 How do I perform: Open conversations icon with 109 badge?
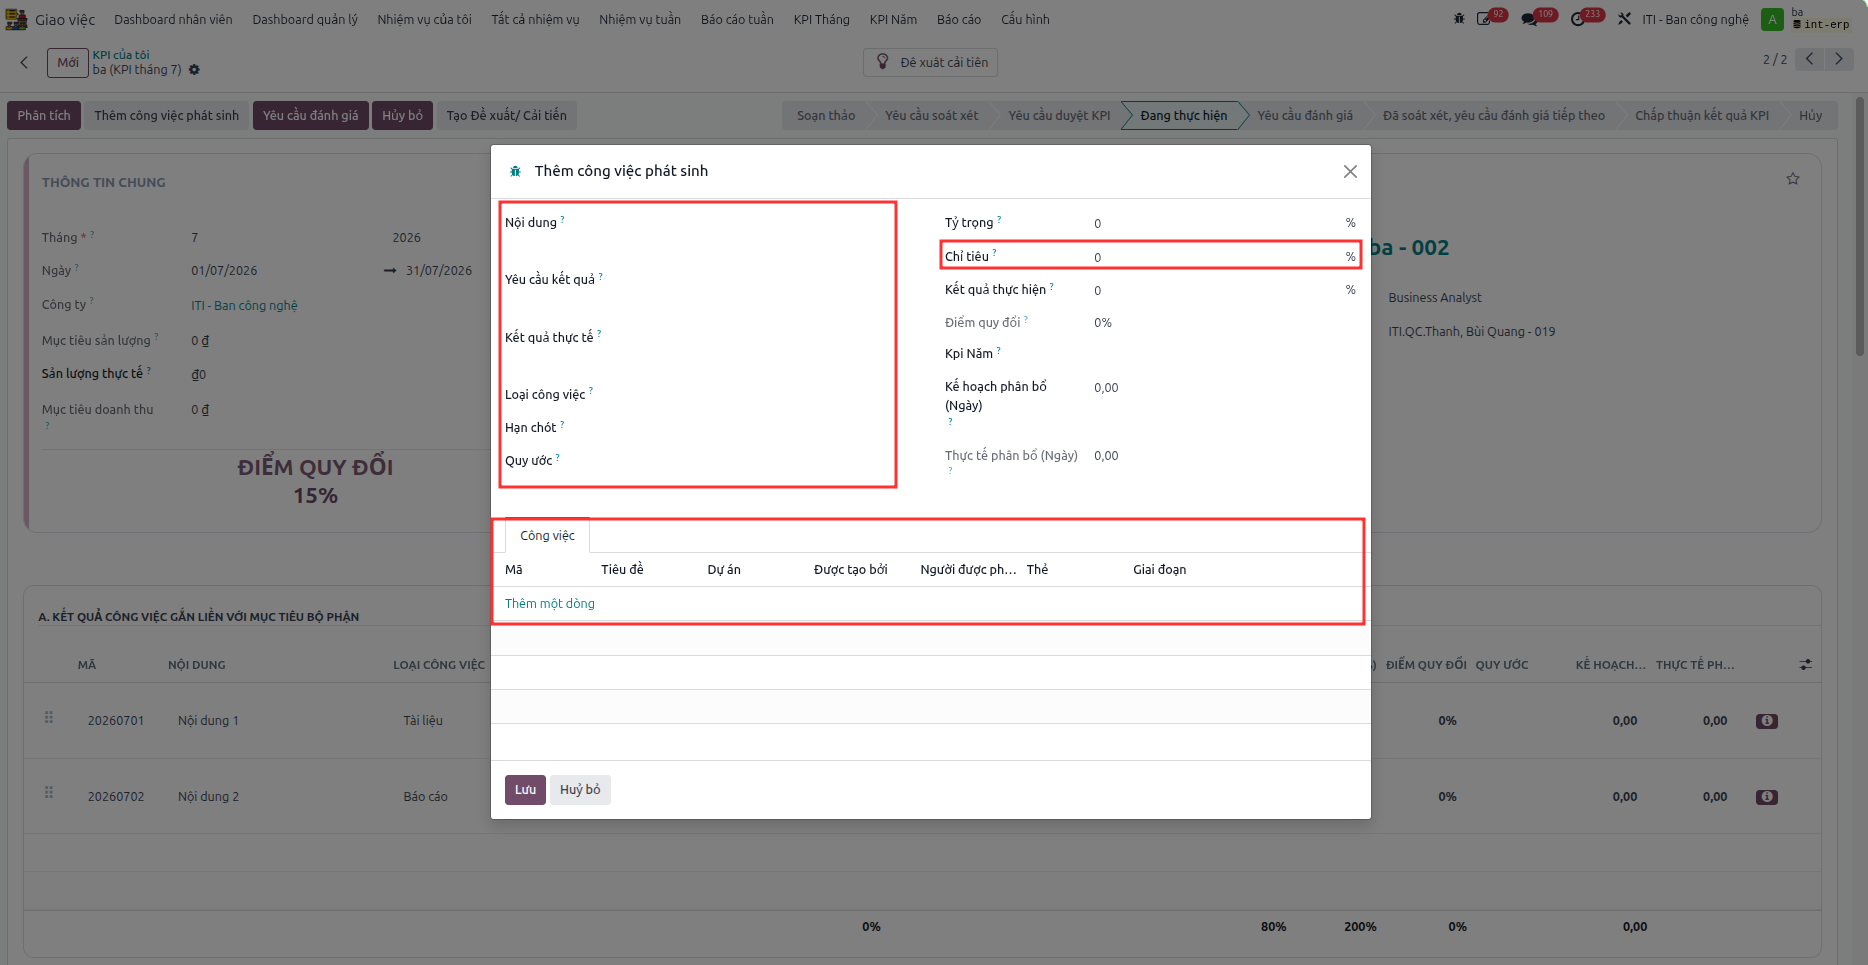pyautogui.click(x=1529, y=19)
